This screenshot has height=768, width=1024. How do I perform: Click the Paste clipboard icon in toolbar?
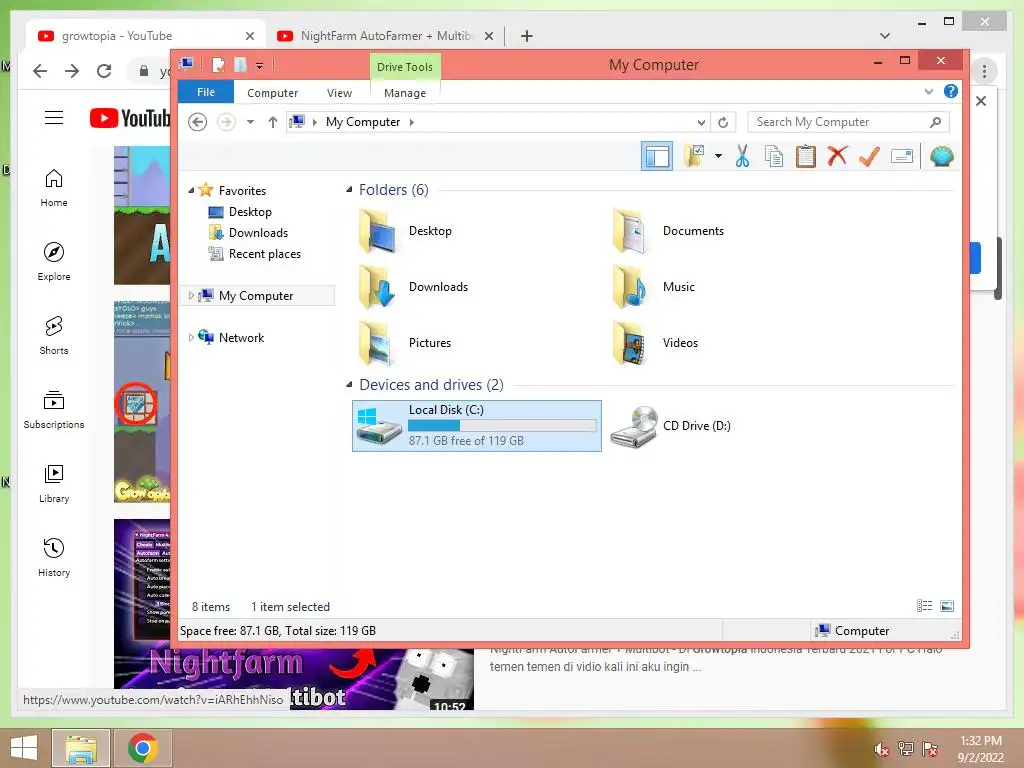[805, 157]
